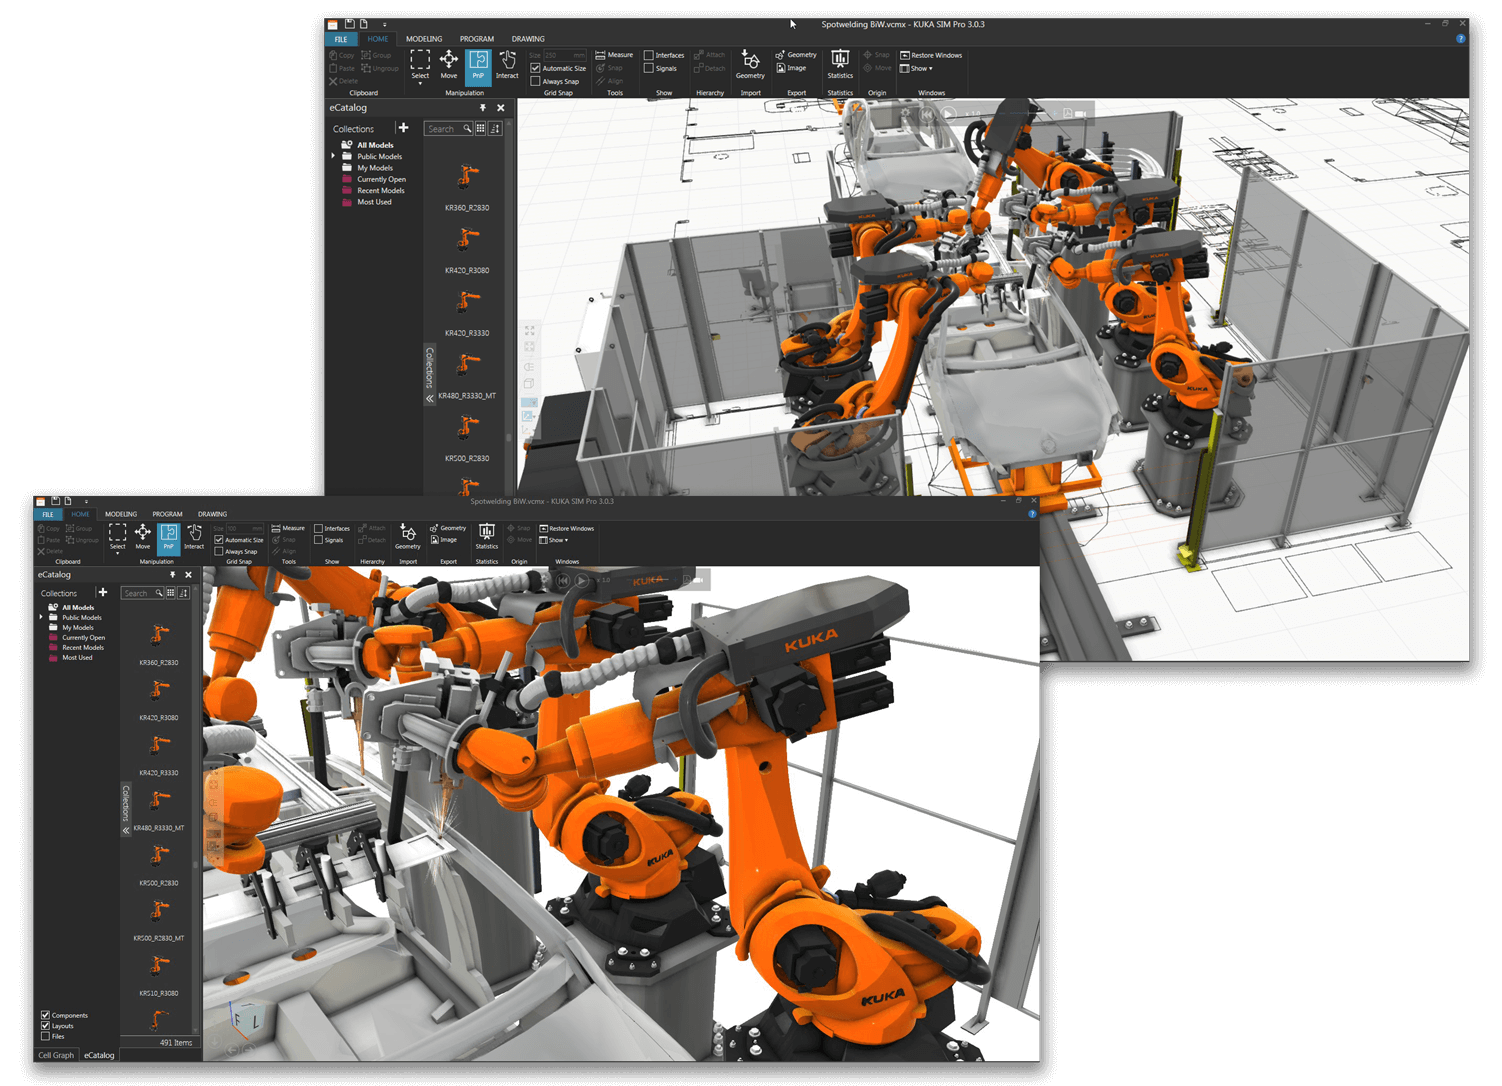Open the quick access dropdown in the back window's title bar
The height and width of the screenshot is (1086, 1502).
click(x=385, y=24)
